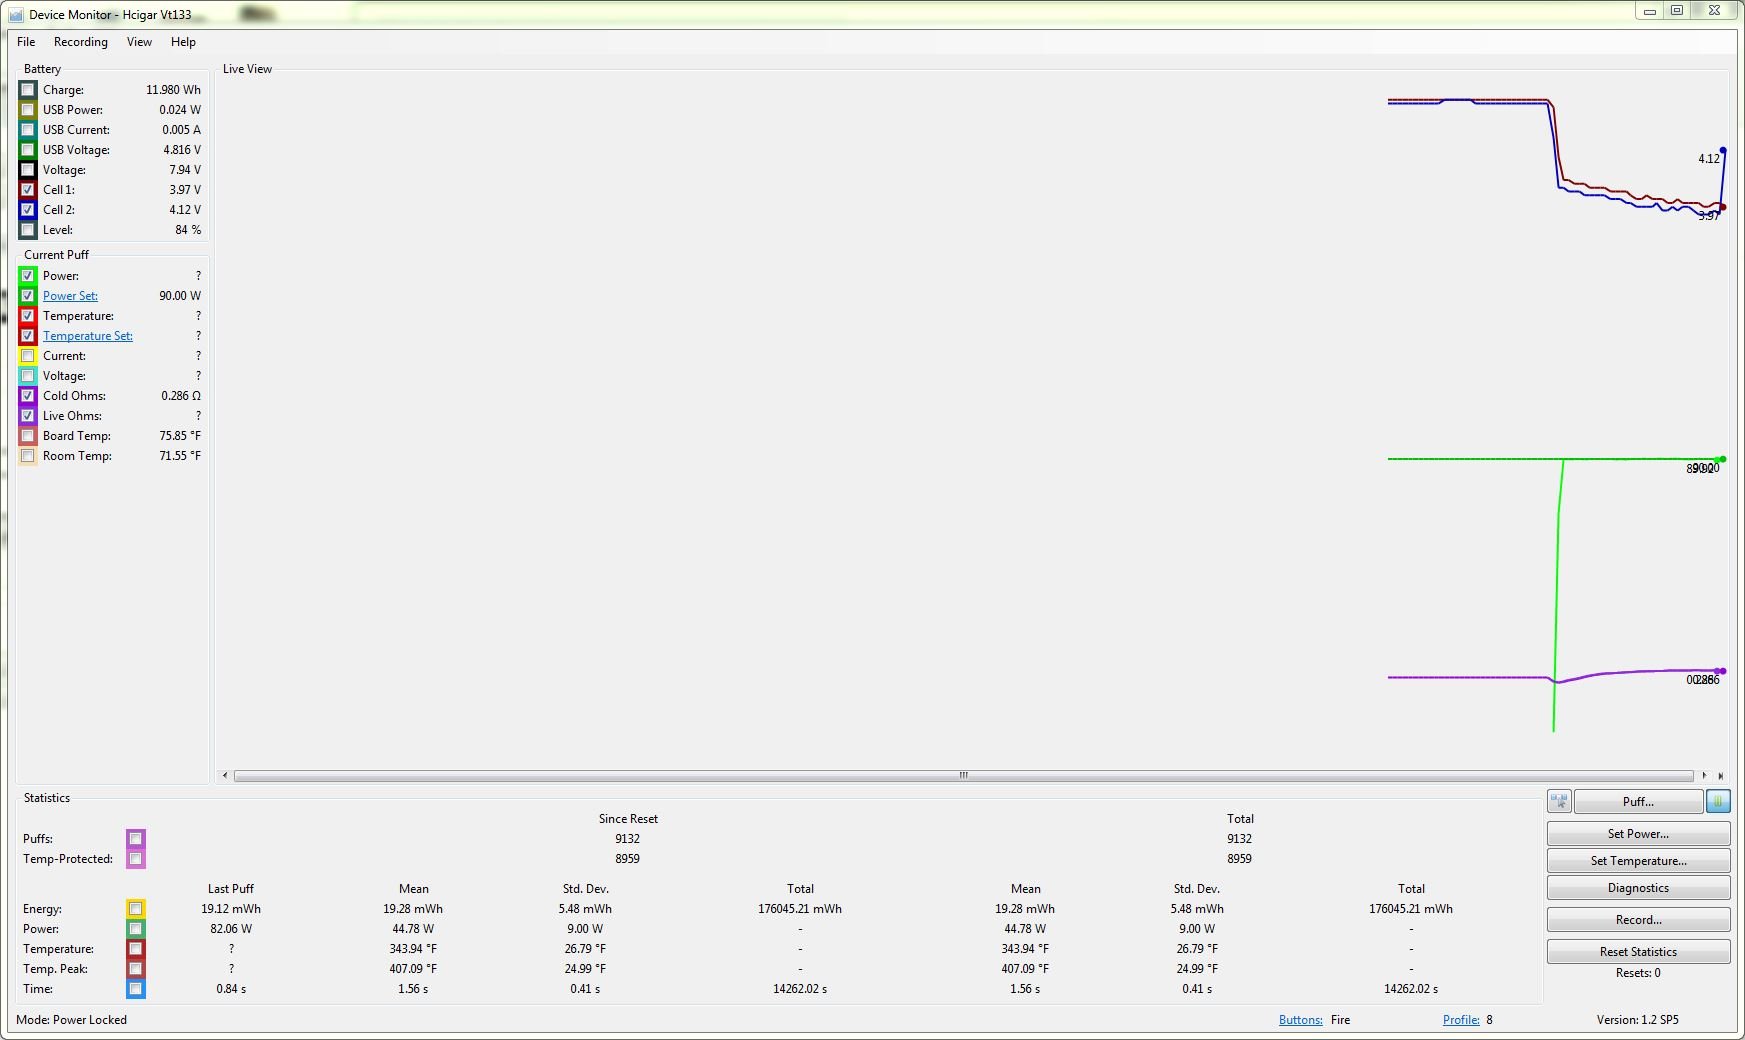Click the scroll-to-end arrow of Live View
The width and height of the screenshot is (1745, 1040).
tap(1721, 775)
